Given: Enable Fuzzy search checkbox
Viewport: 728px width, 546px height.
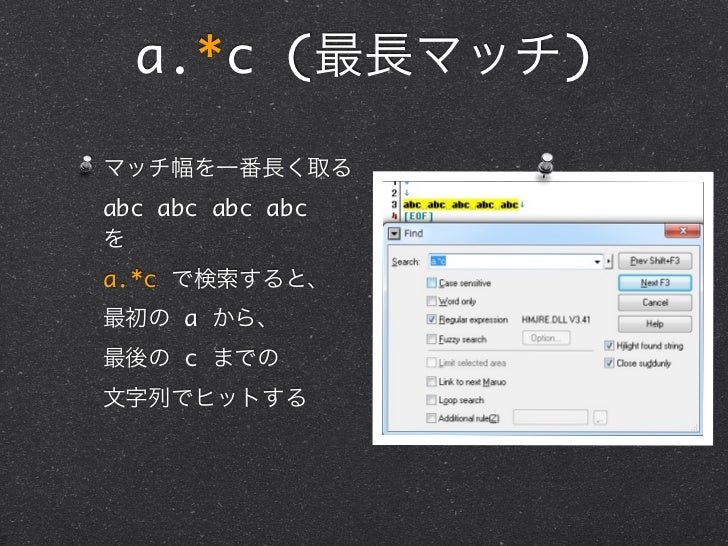Looking at the screenshot, I should pyautogui.click(x=432, y=339).
